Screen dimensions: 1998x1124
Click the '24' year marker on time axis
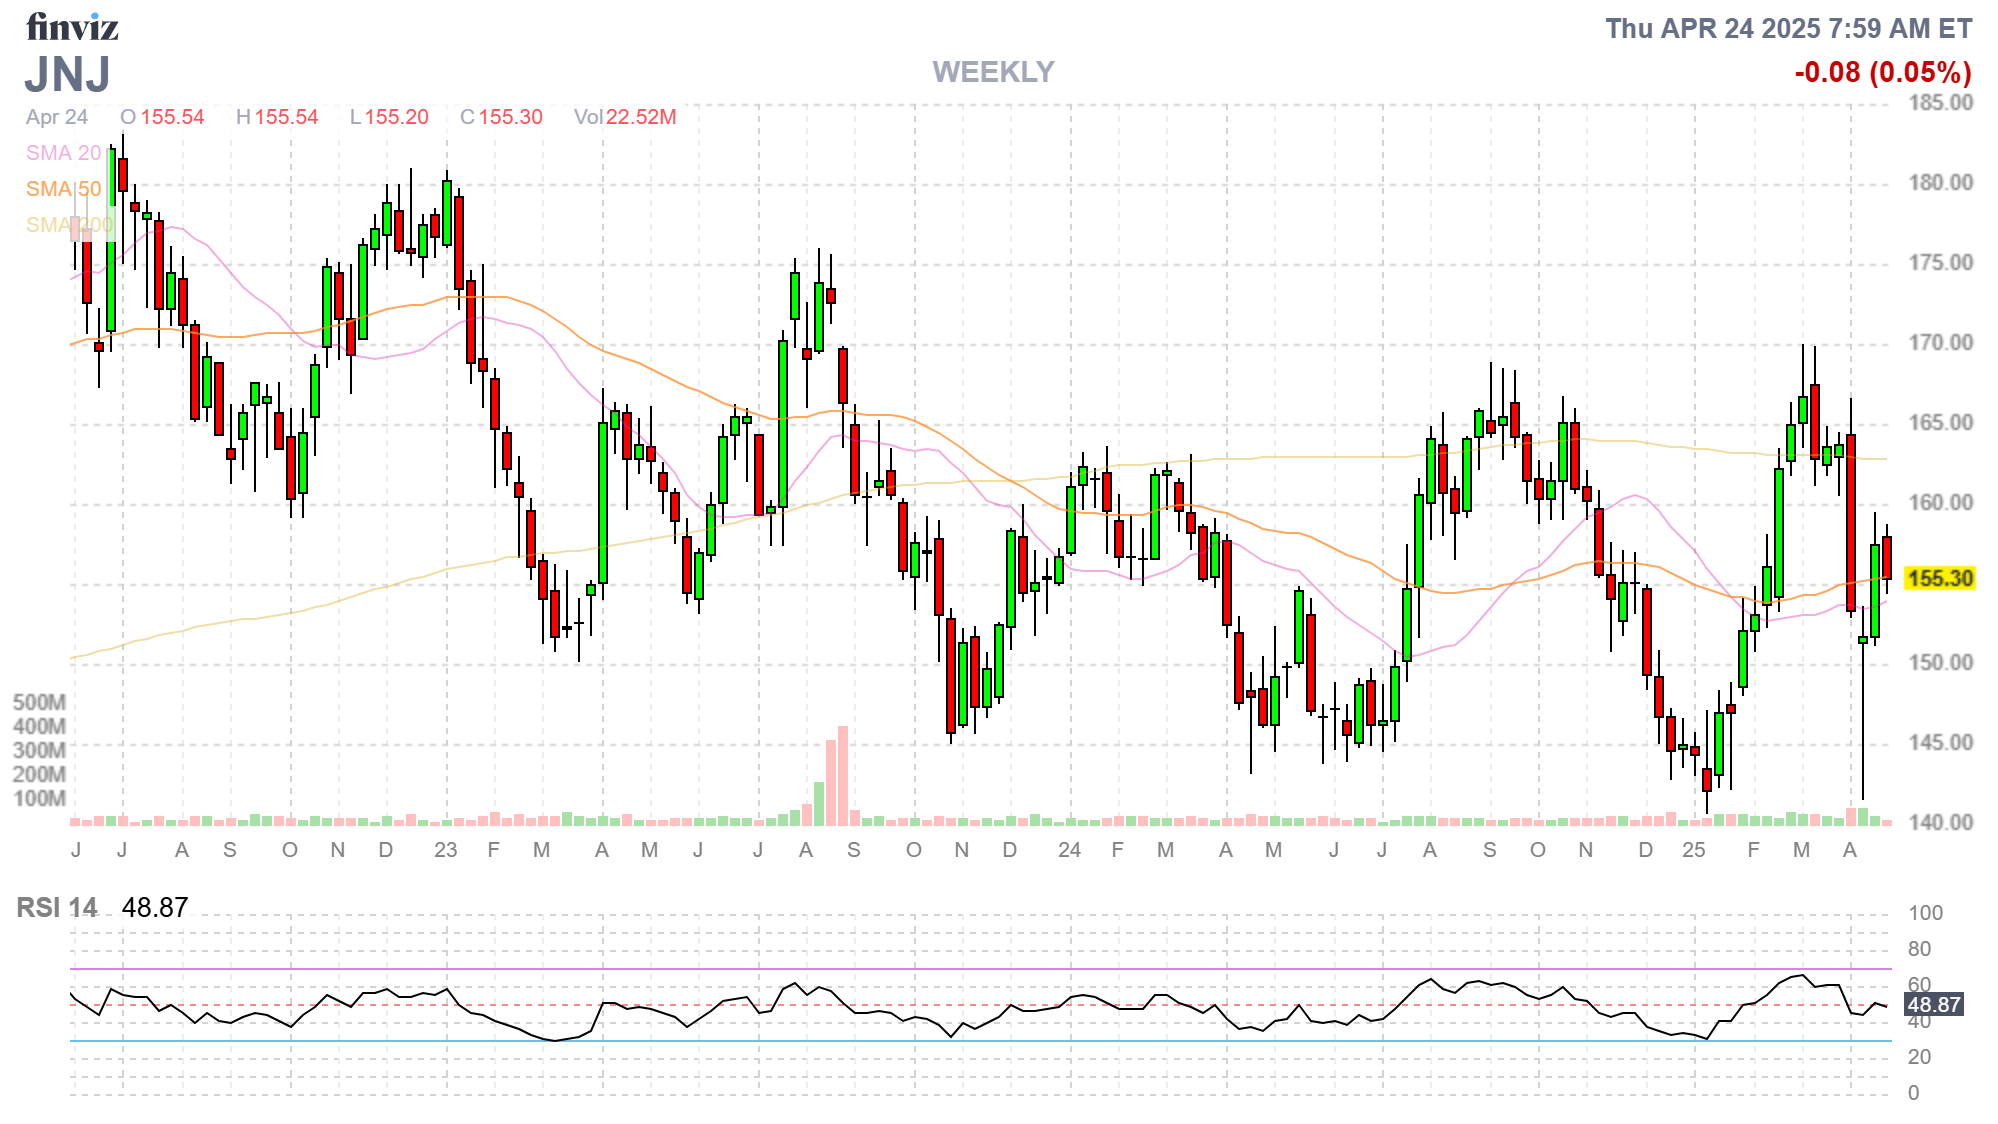pyautogui.click(x=1069, y=850)
